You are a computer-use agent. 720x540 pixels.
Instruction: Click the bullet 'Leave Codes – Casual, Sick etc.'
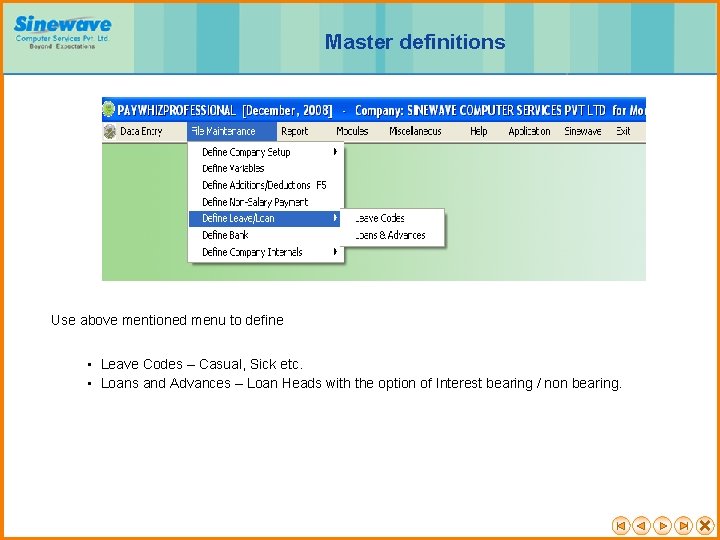pyautogui.click(x=202, y=364)
